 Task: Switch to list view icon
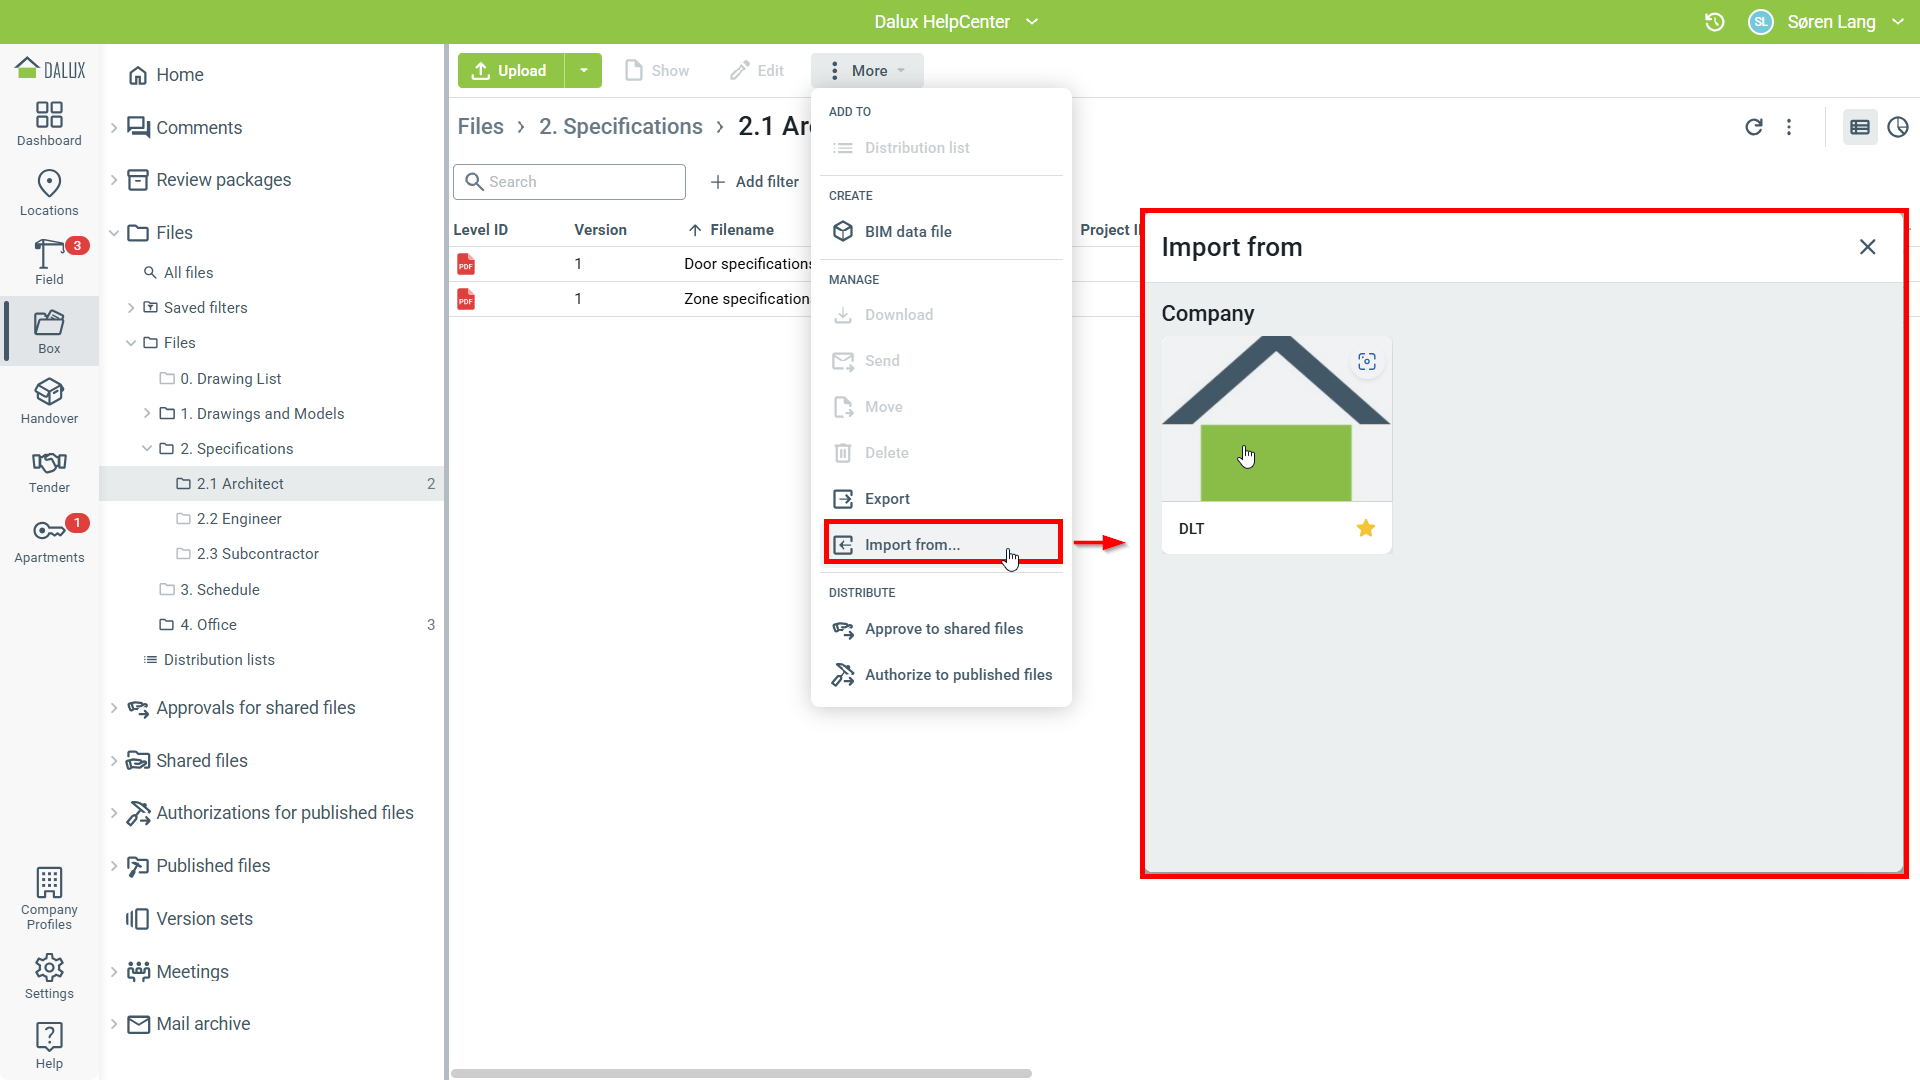(x=1860, y=127)
